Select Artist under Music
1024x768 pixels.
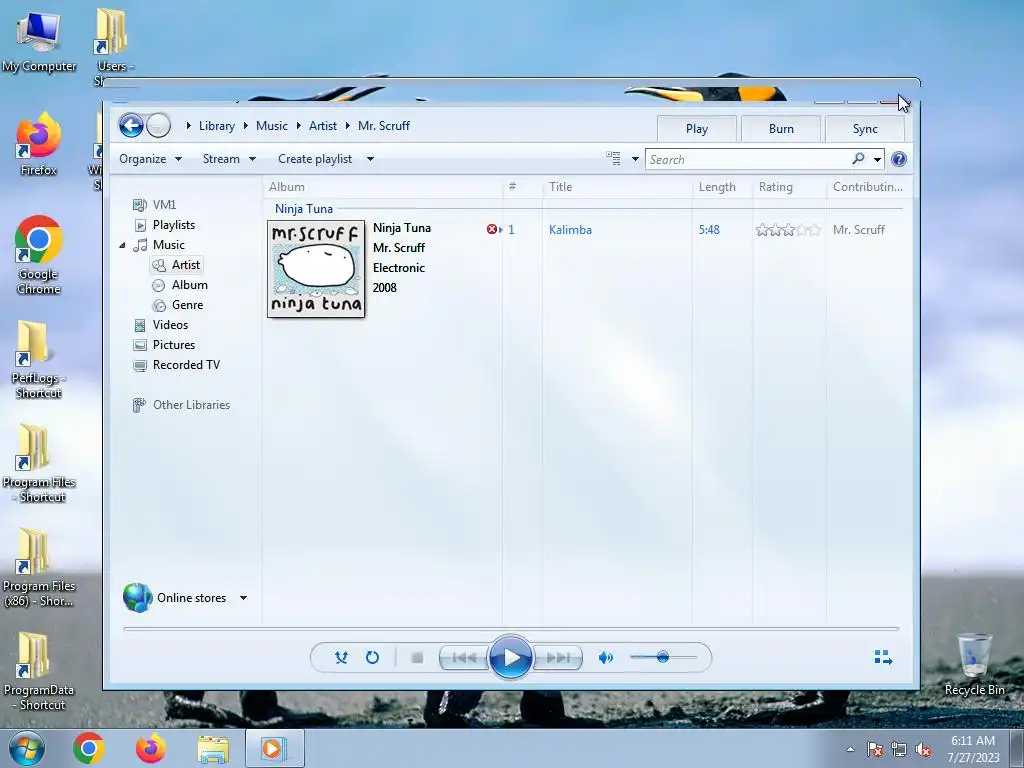(176, 264)
